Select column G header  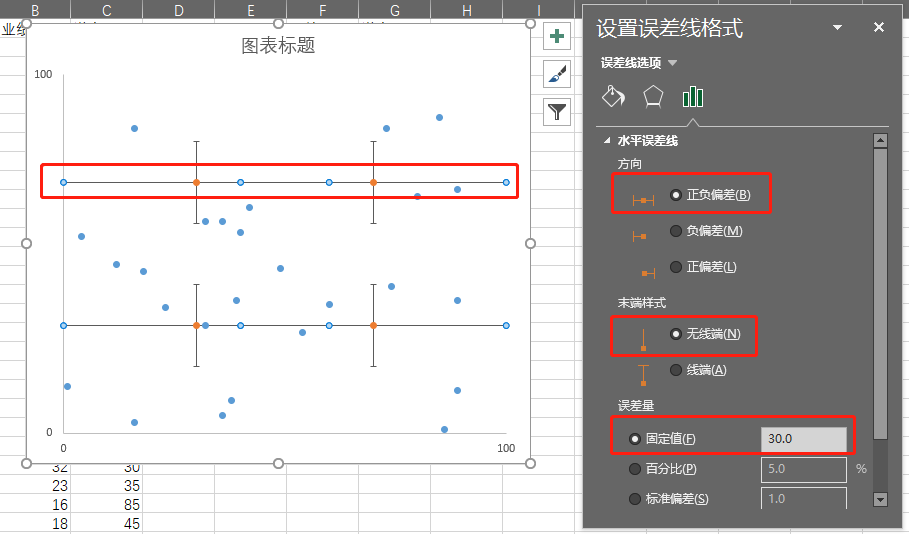394,9
